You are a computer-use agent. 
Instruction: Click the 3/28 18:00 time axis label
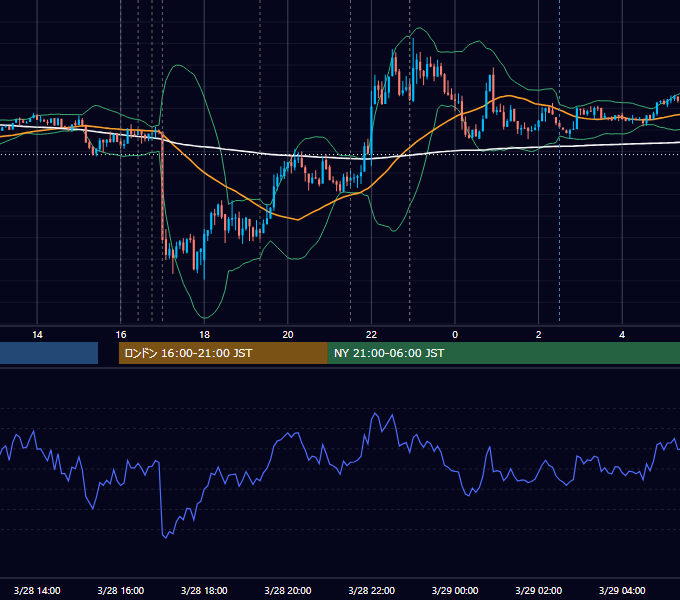[x=204, y=590]
